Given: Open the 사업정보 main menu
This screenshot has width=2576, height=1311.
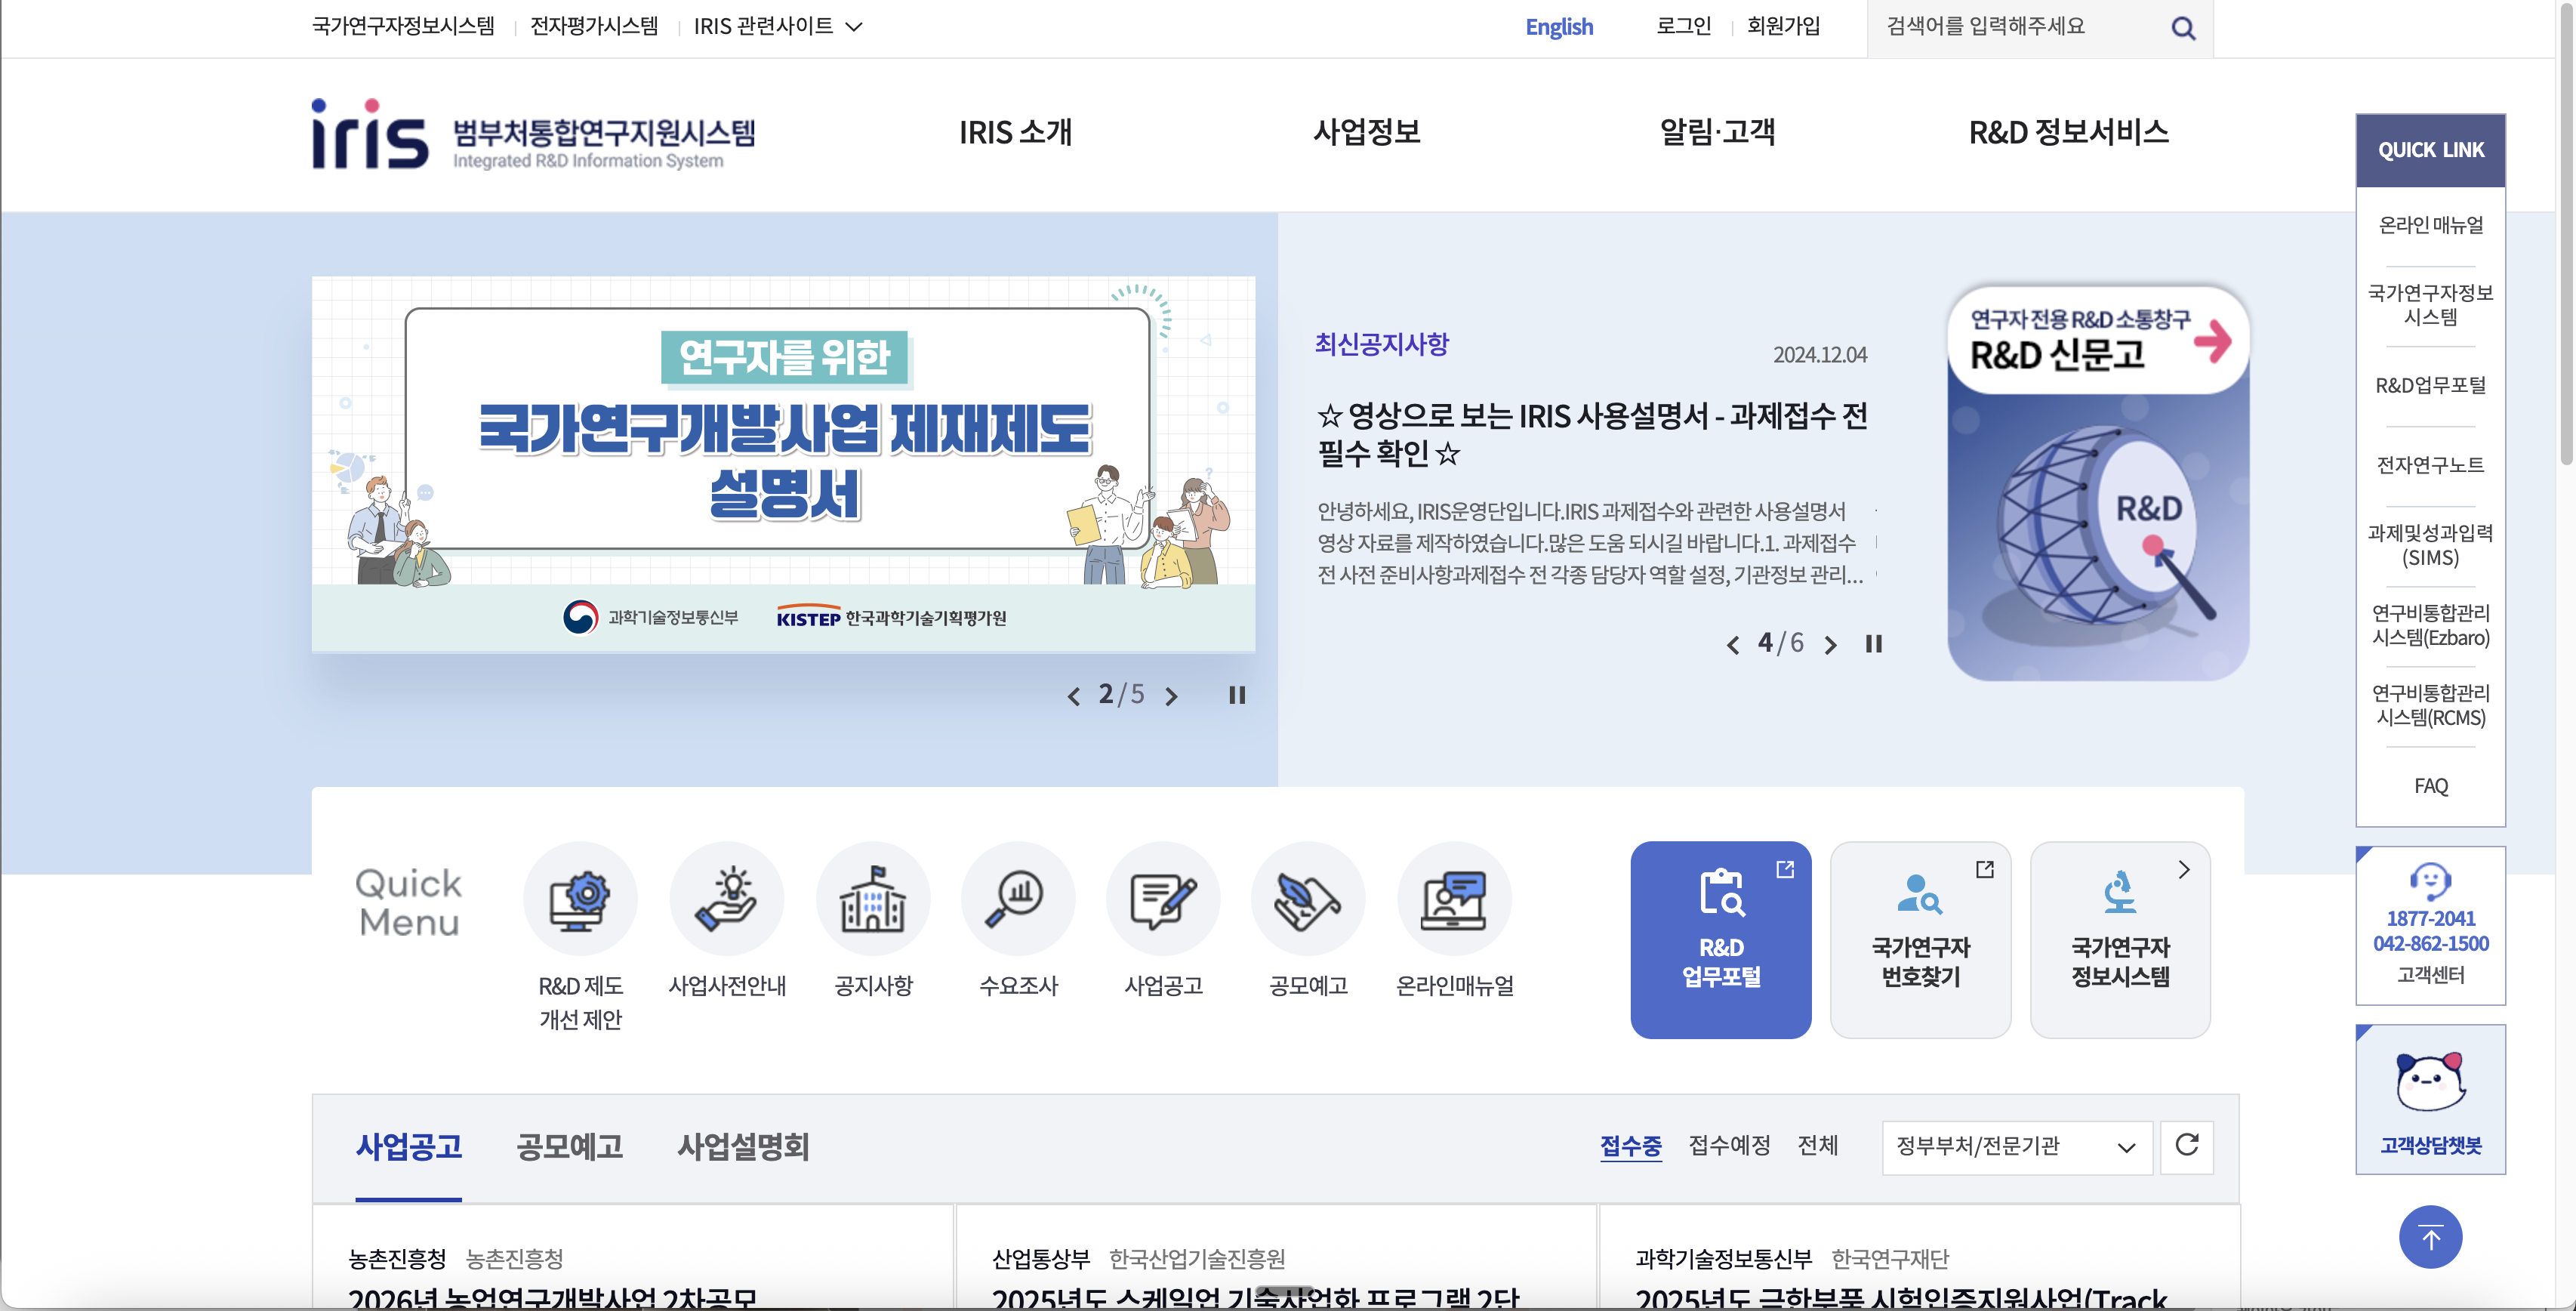Looking at the screenshot, I should pyautogui.click(x=1366, y=132).
